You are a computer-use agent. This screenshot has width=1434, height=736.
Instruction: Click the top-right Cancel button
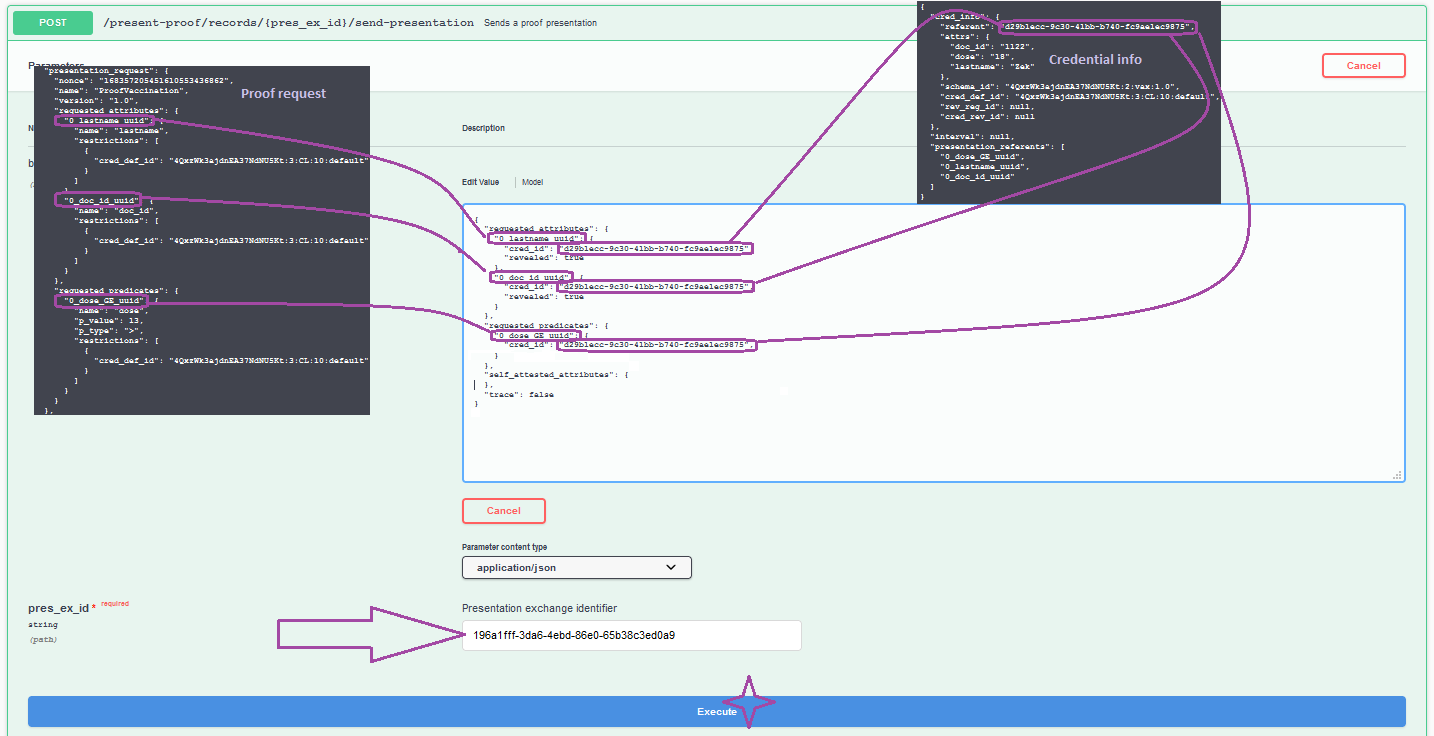[x=1363, y=65]
